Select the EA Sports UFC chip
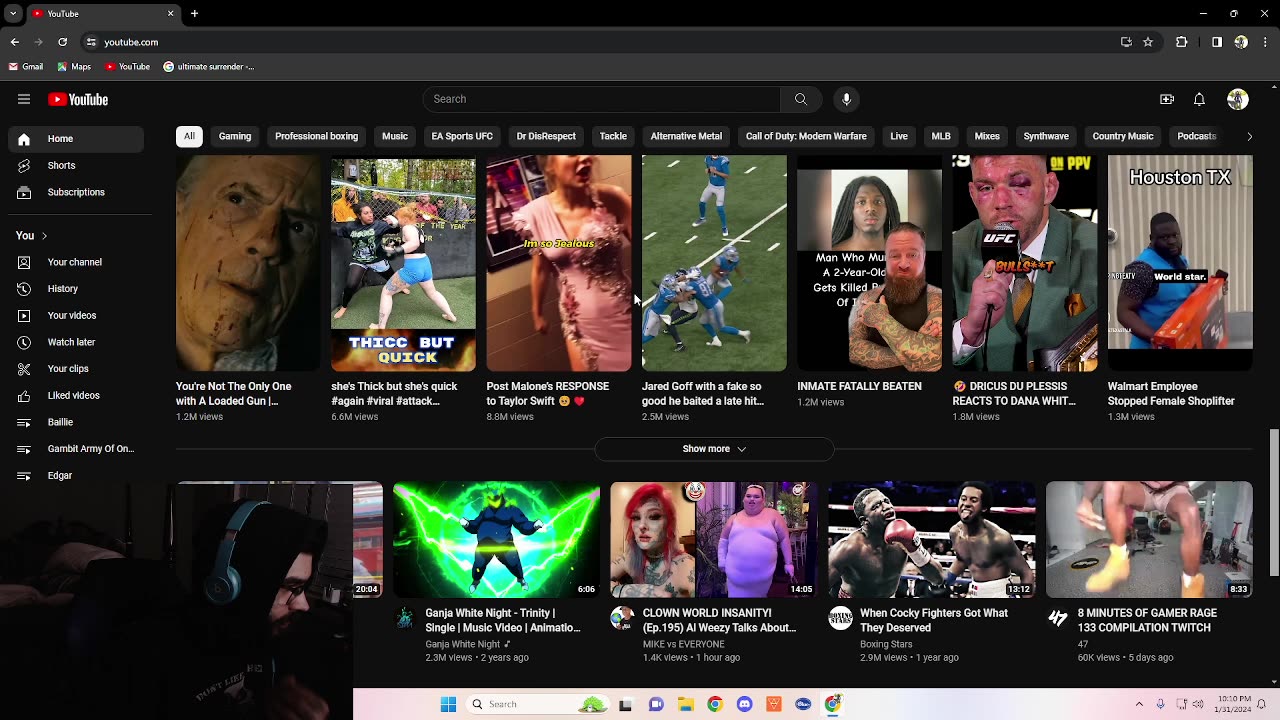This screenshot has height=720, width=1280. [462, 136]
